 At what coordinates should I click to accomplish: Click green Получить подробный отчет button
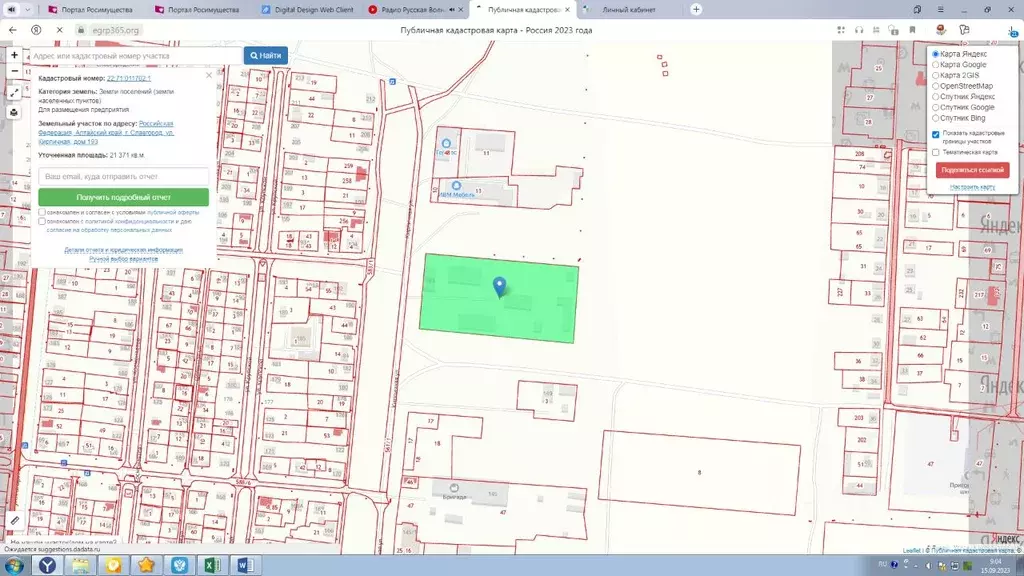(124, 198)
